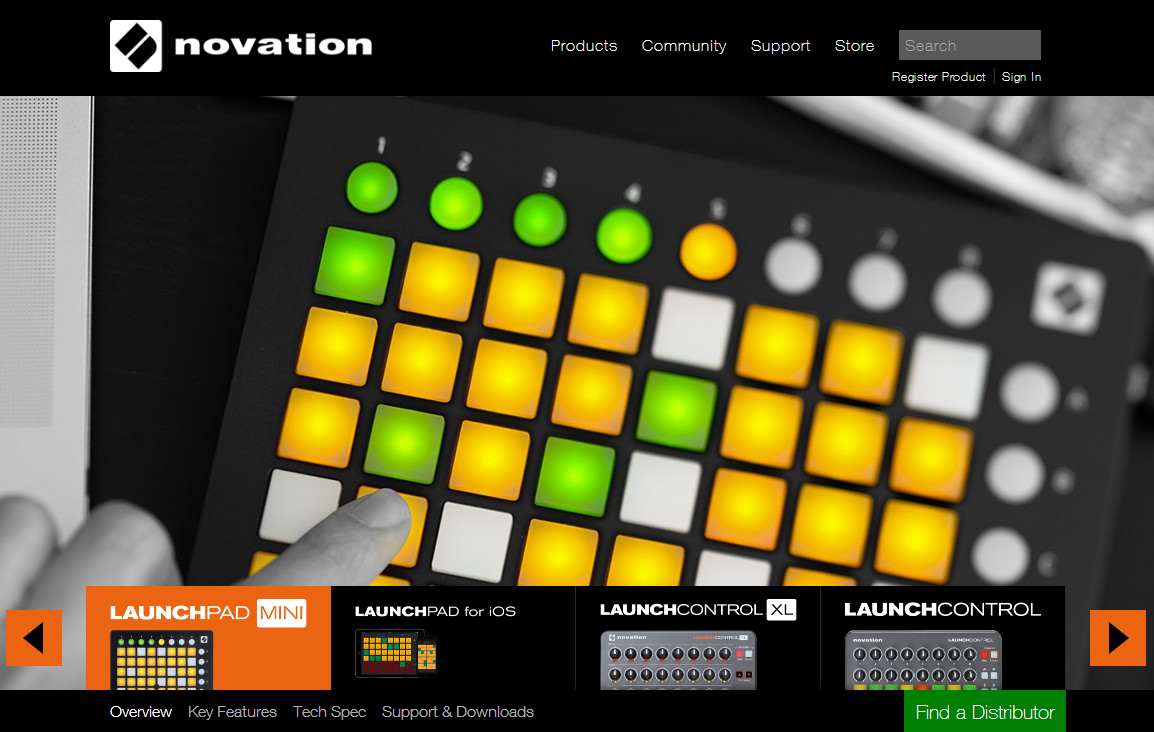Viewport: 1154px width, 732px height.
Task: Open the Support & Downloads tab
Action: (x=458, y=711)
